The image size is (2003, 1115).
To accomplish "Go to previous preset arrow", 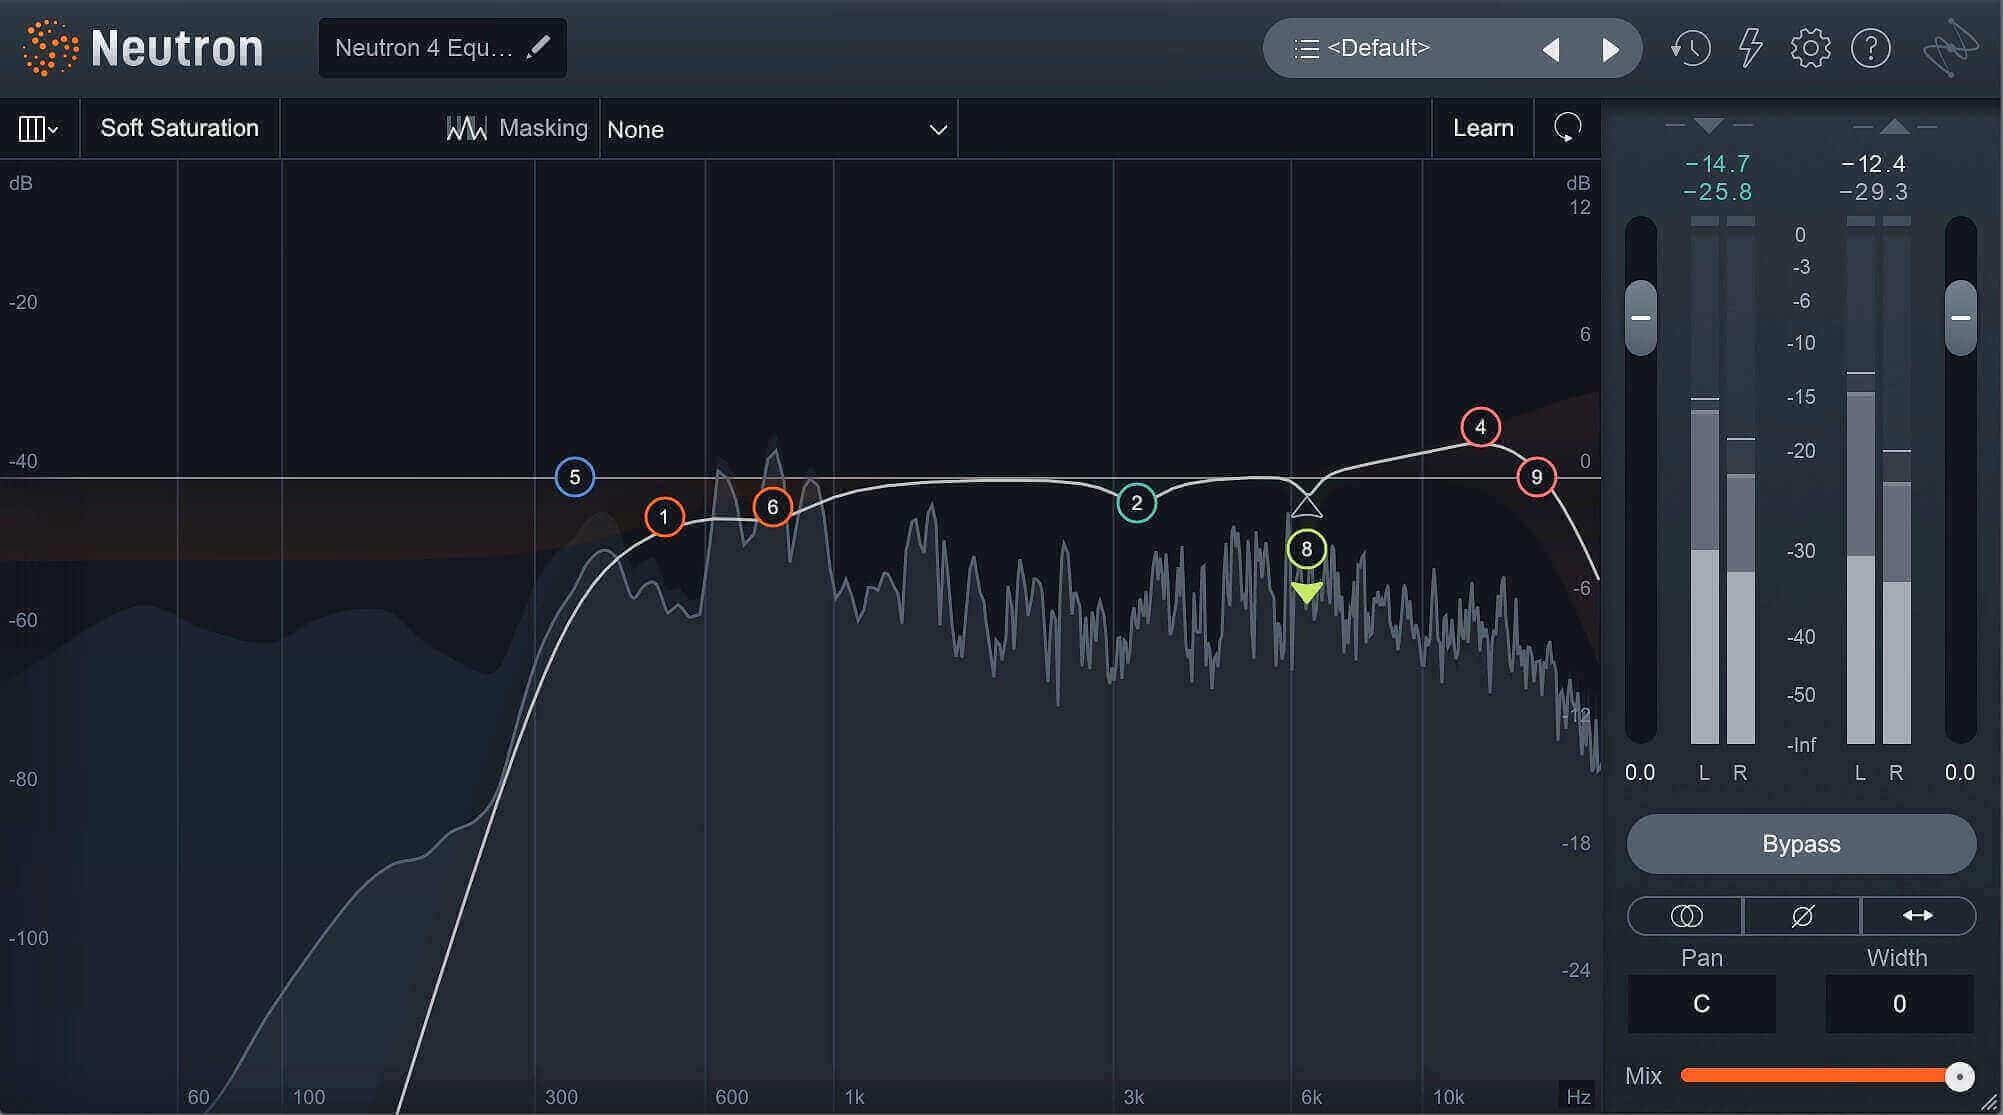I will point(1551,49).
